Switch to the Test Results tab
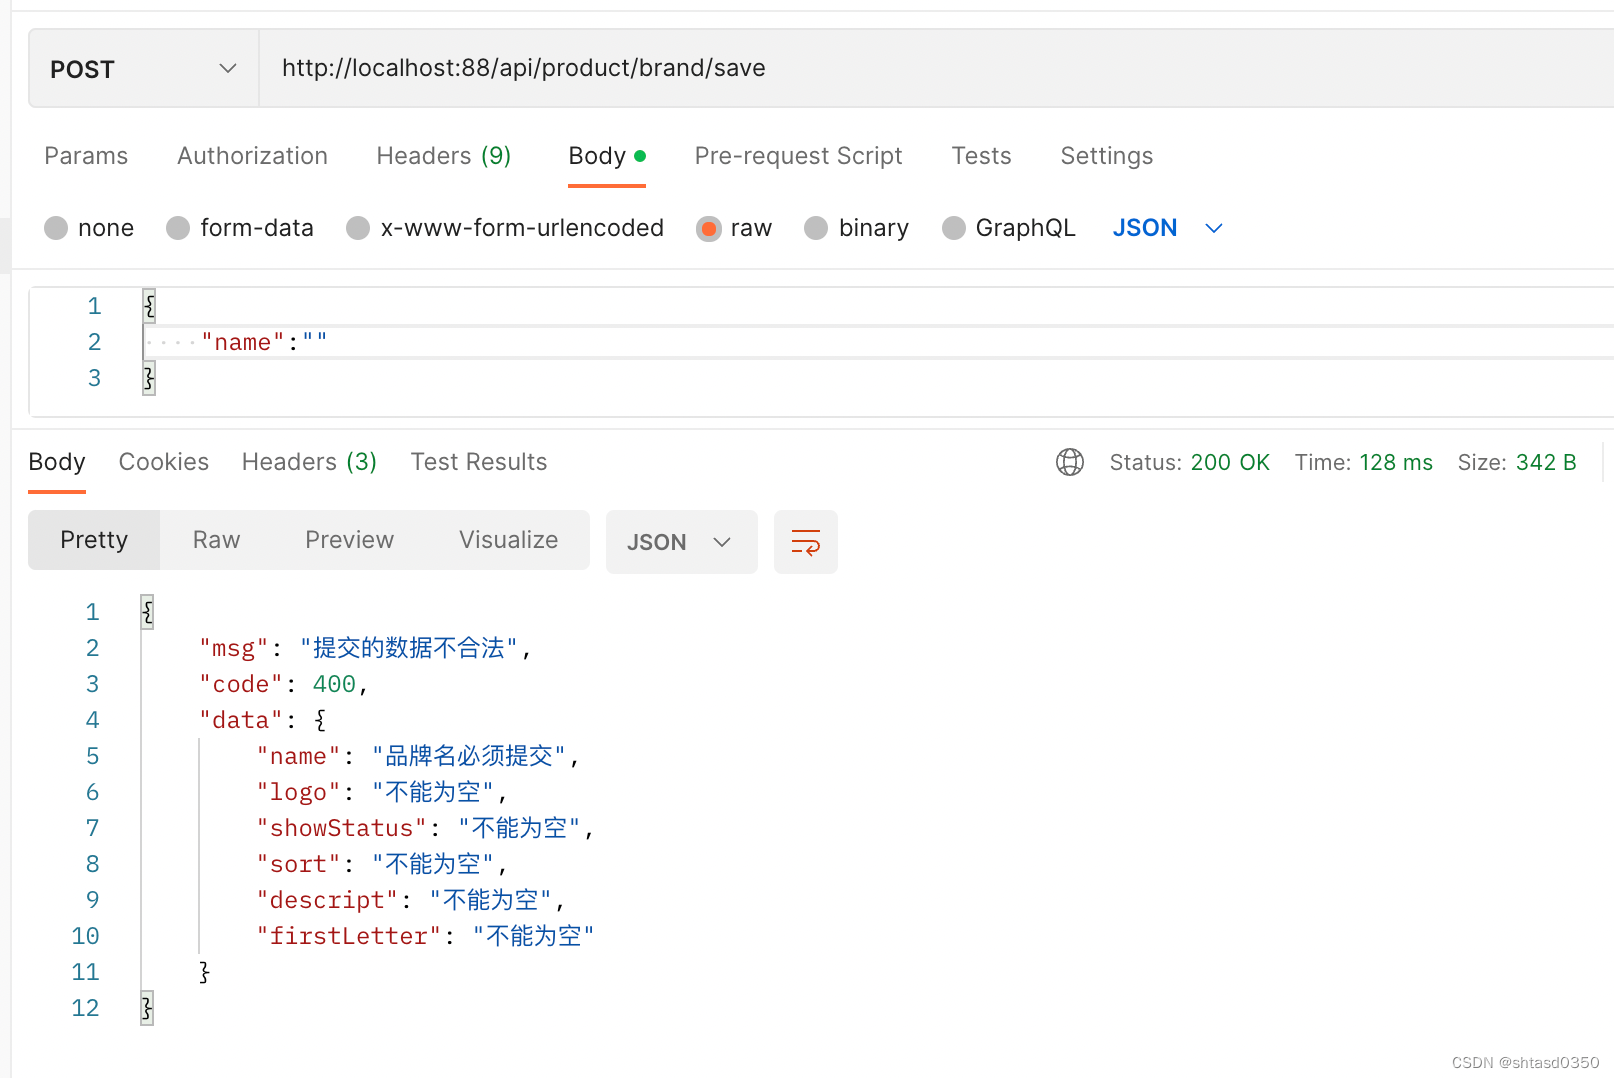The height and width of the screenshot is (1078, 1614). (x=479, y=462)
